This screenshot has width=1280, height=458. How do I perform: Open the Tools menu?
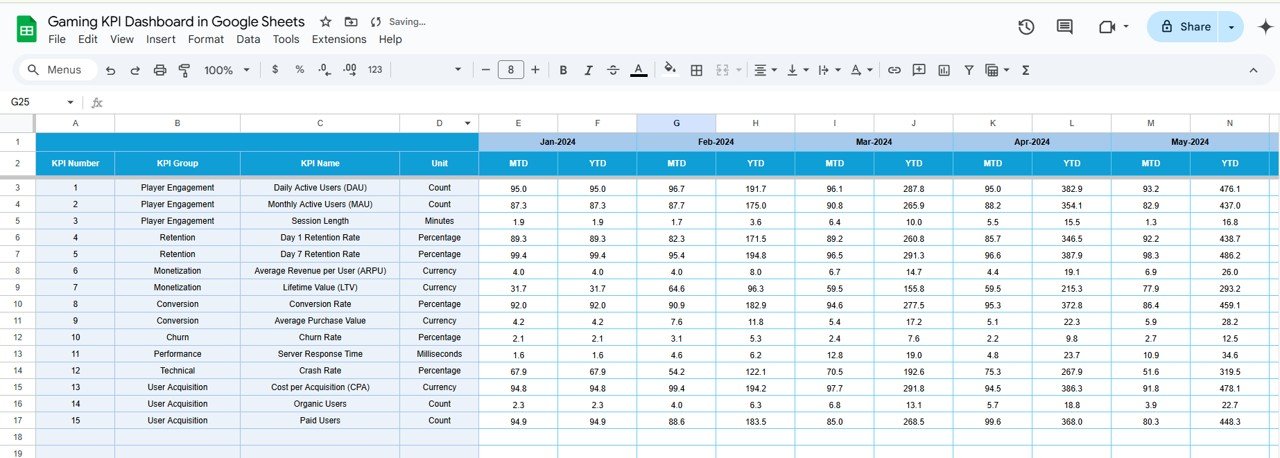click(286, 39)
